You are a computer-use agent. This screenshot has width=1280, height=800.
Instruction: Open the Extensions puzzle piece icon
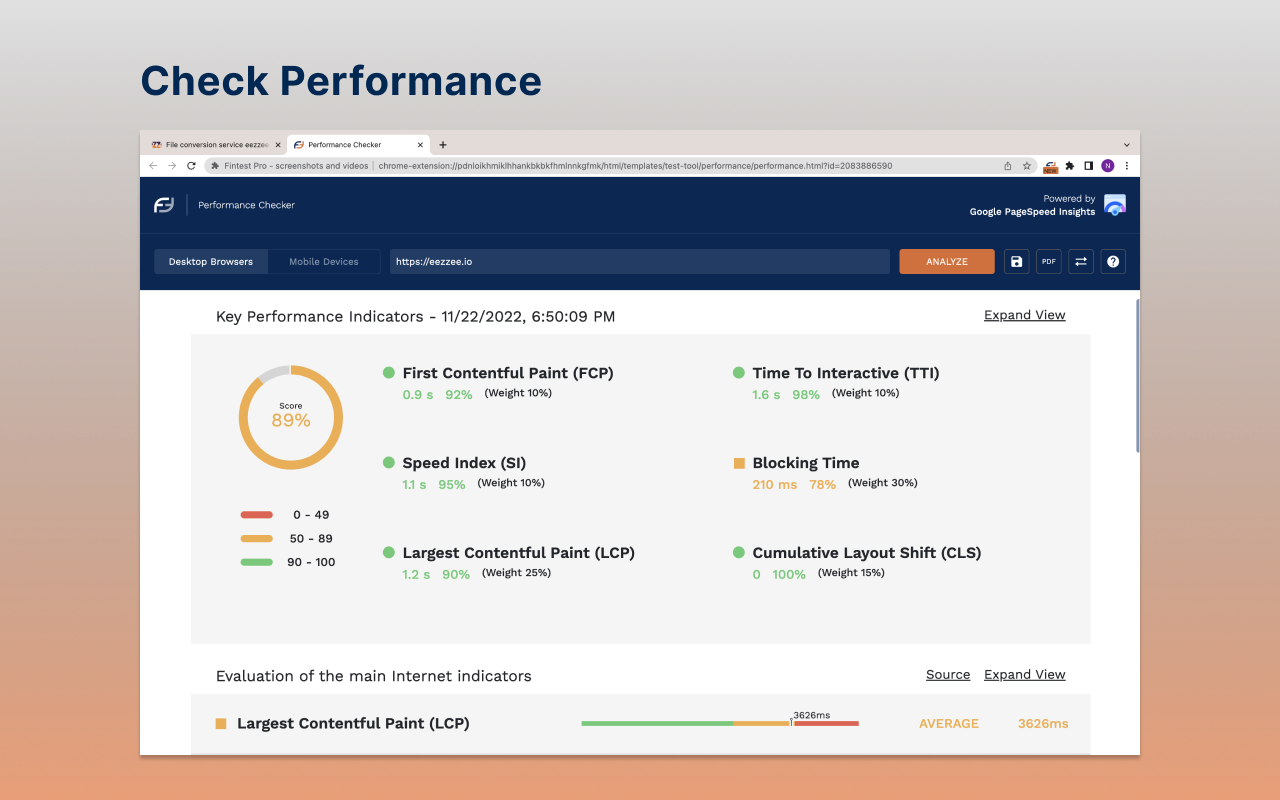click(x=1069, y=166)
